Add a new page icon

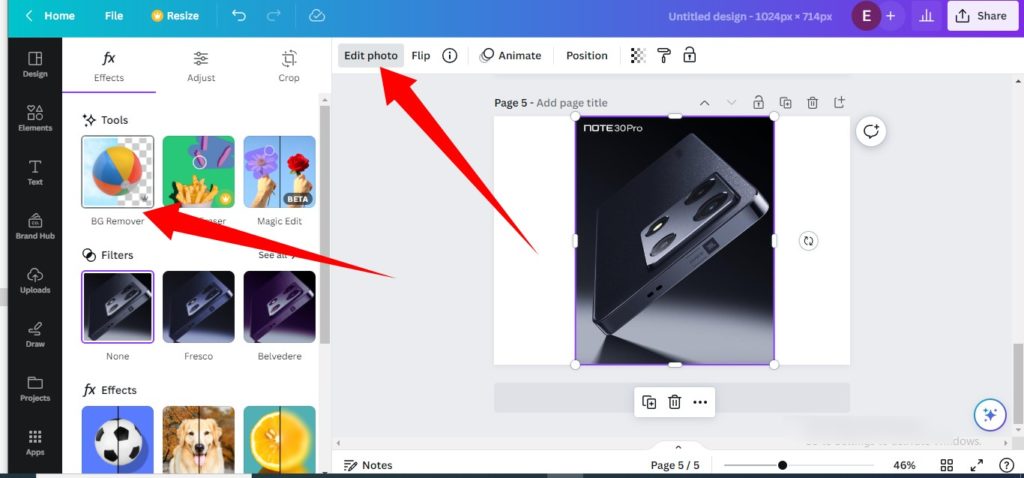[x=839, y=103]
